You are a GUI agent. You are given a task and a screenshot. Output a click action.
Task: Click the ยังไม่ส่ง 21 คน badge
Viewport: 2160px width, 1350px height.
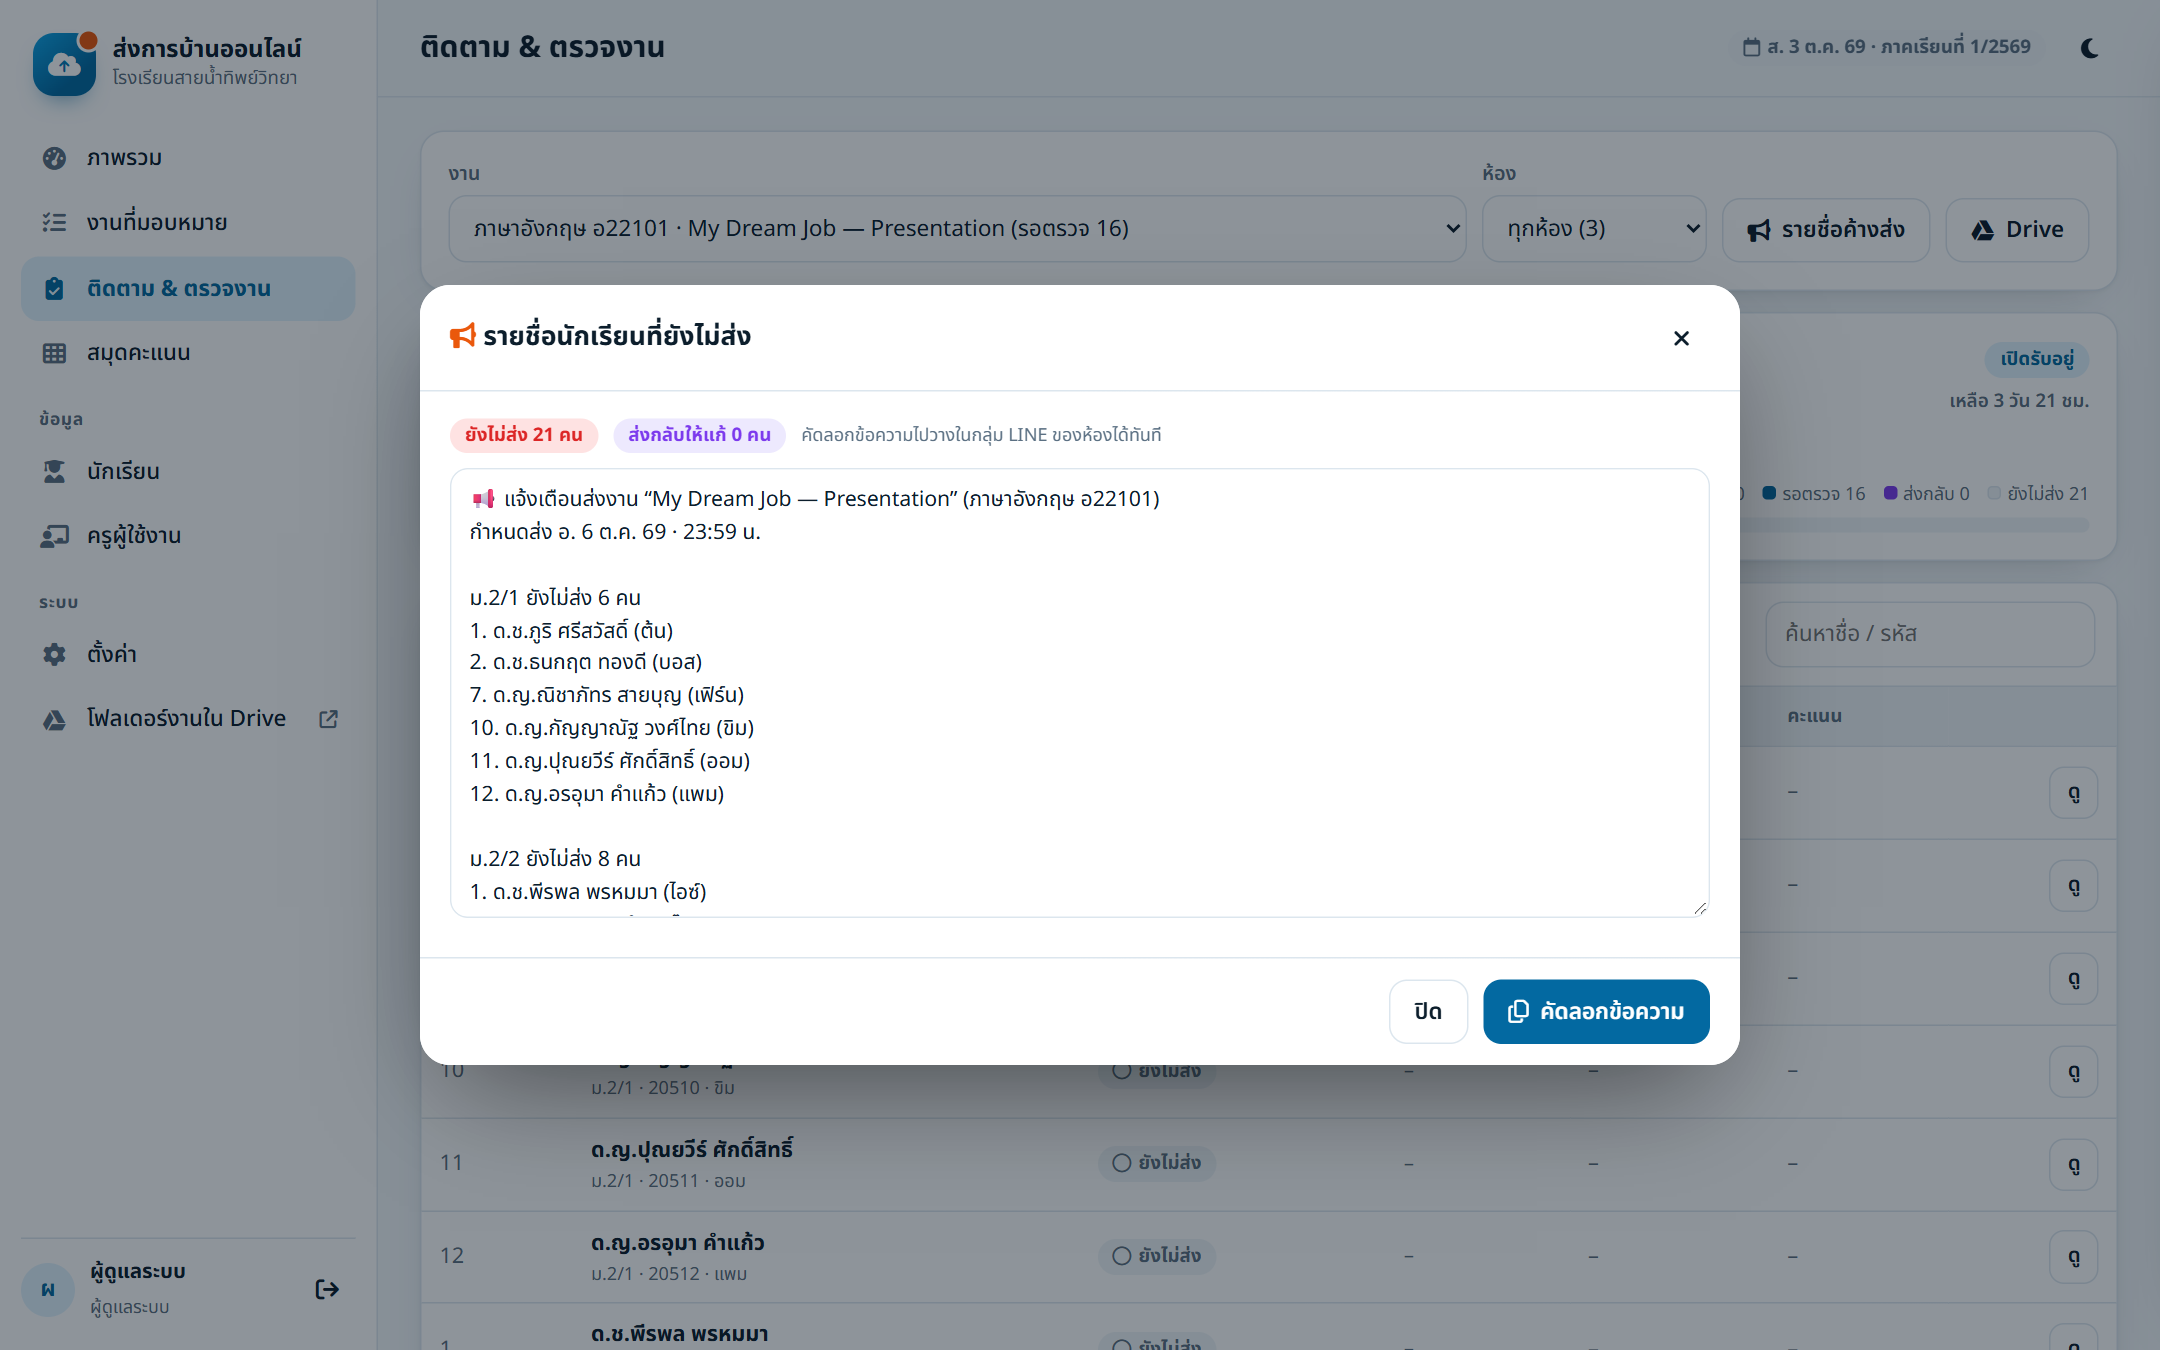pyautogui.click(x=524, y=435)
